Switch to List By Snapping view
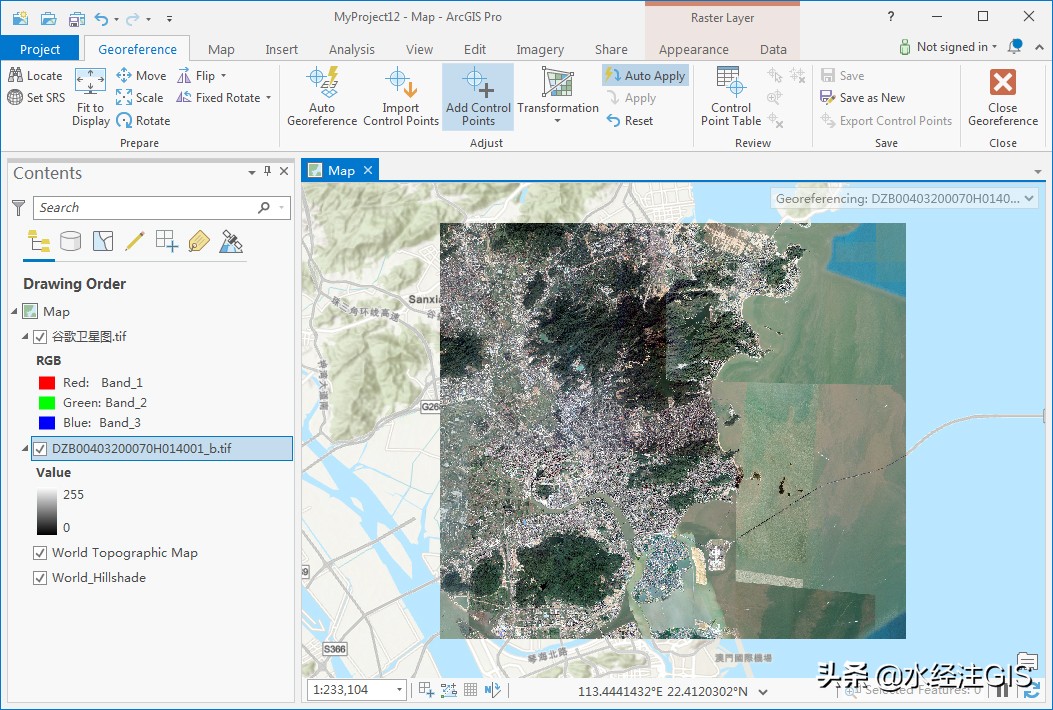Screen dimensions: 1053x710 pyautogui.click(x=167, y=241)
